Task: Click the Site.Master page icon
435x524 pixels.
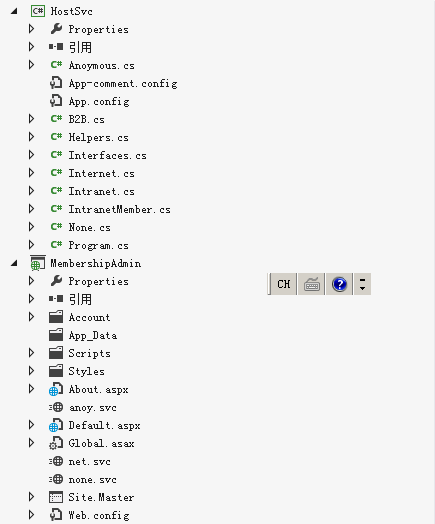Action: click(x=56, y=497)
